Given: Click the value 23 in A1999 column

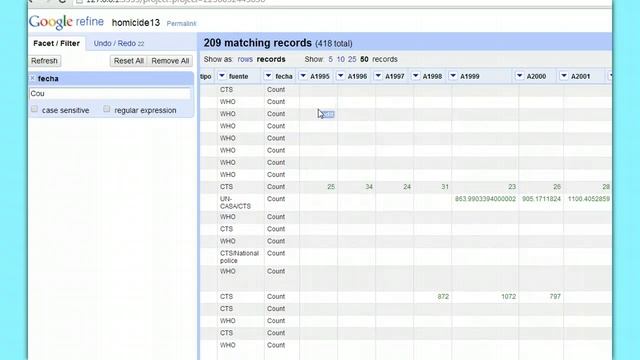Looking at the screenshot, I should [x=512, y=187].
